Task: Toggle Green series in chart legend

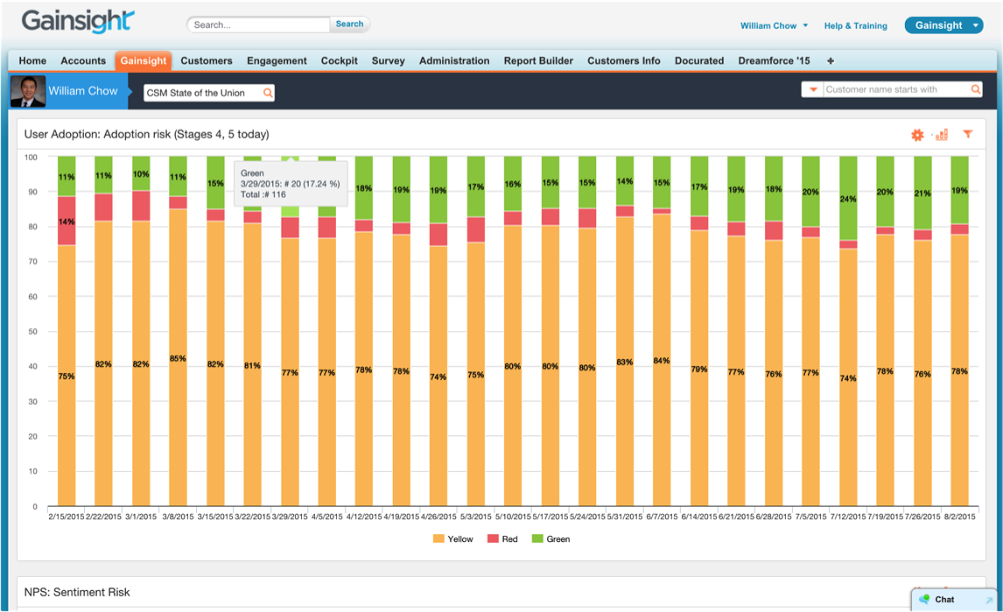Action: coord(551,539)
